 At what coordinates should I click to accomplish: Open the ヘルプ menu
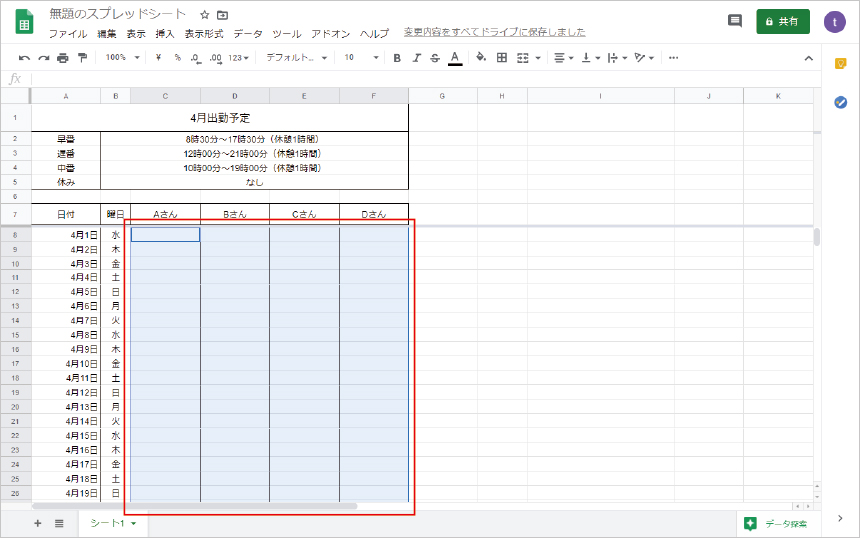374,33
